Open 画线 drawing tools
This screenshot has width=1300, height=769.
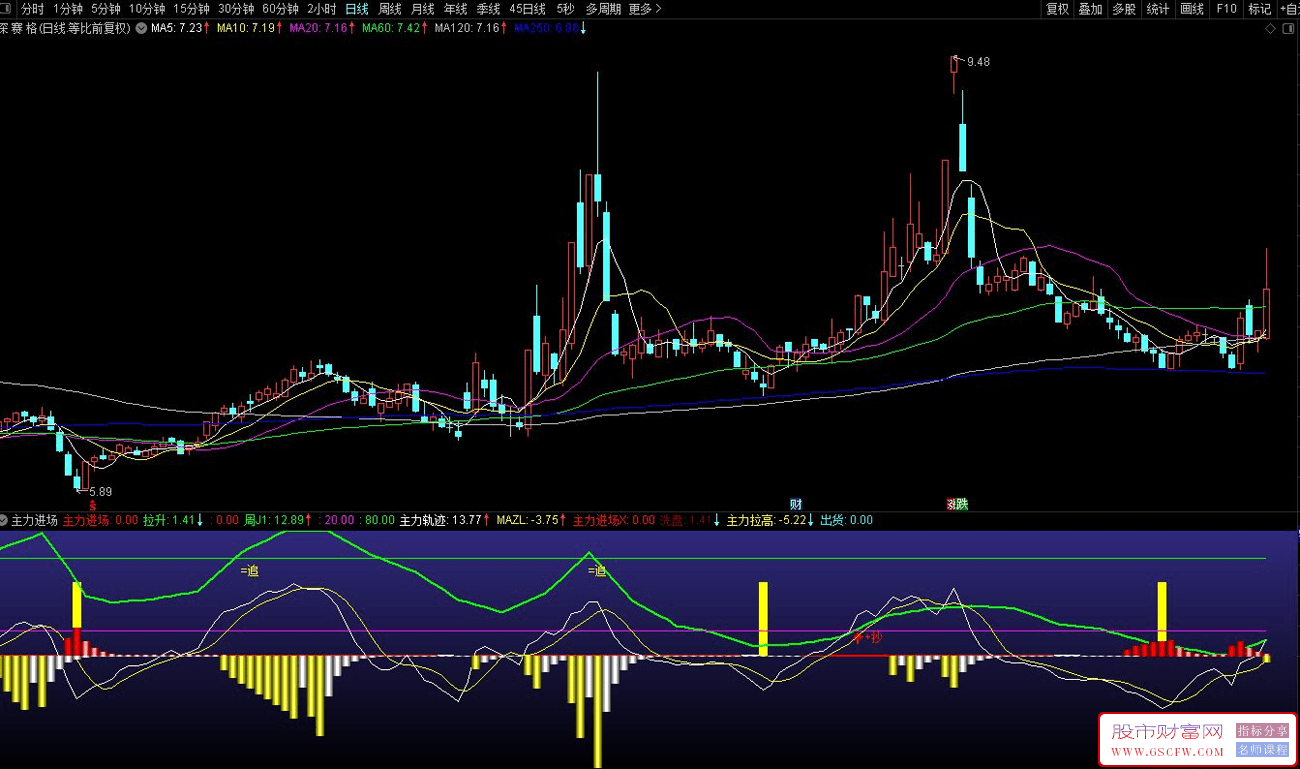pos(1192,9)
